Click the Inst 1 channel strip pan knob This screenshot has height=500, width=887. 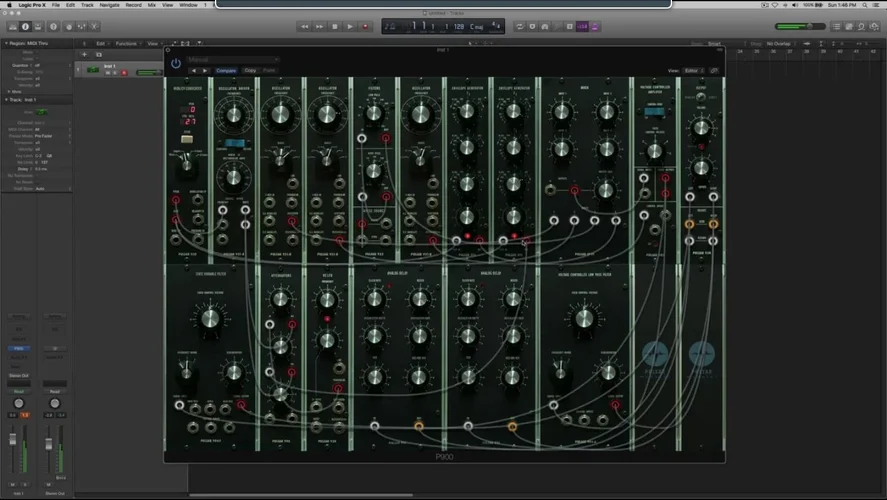[19, 403]
